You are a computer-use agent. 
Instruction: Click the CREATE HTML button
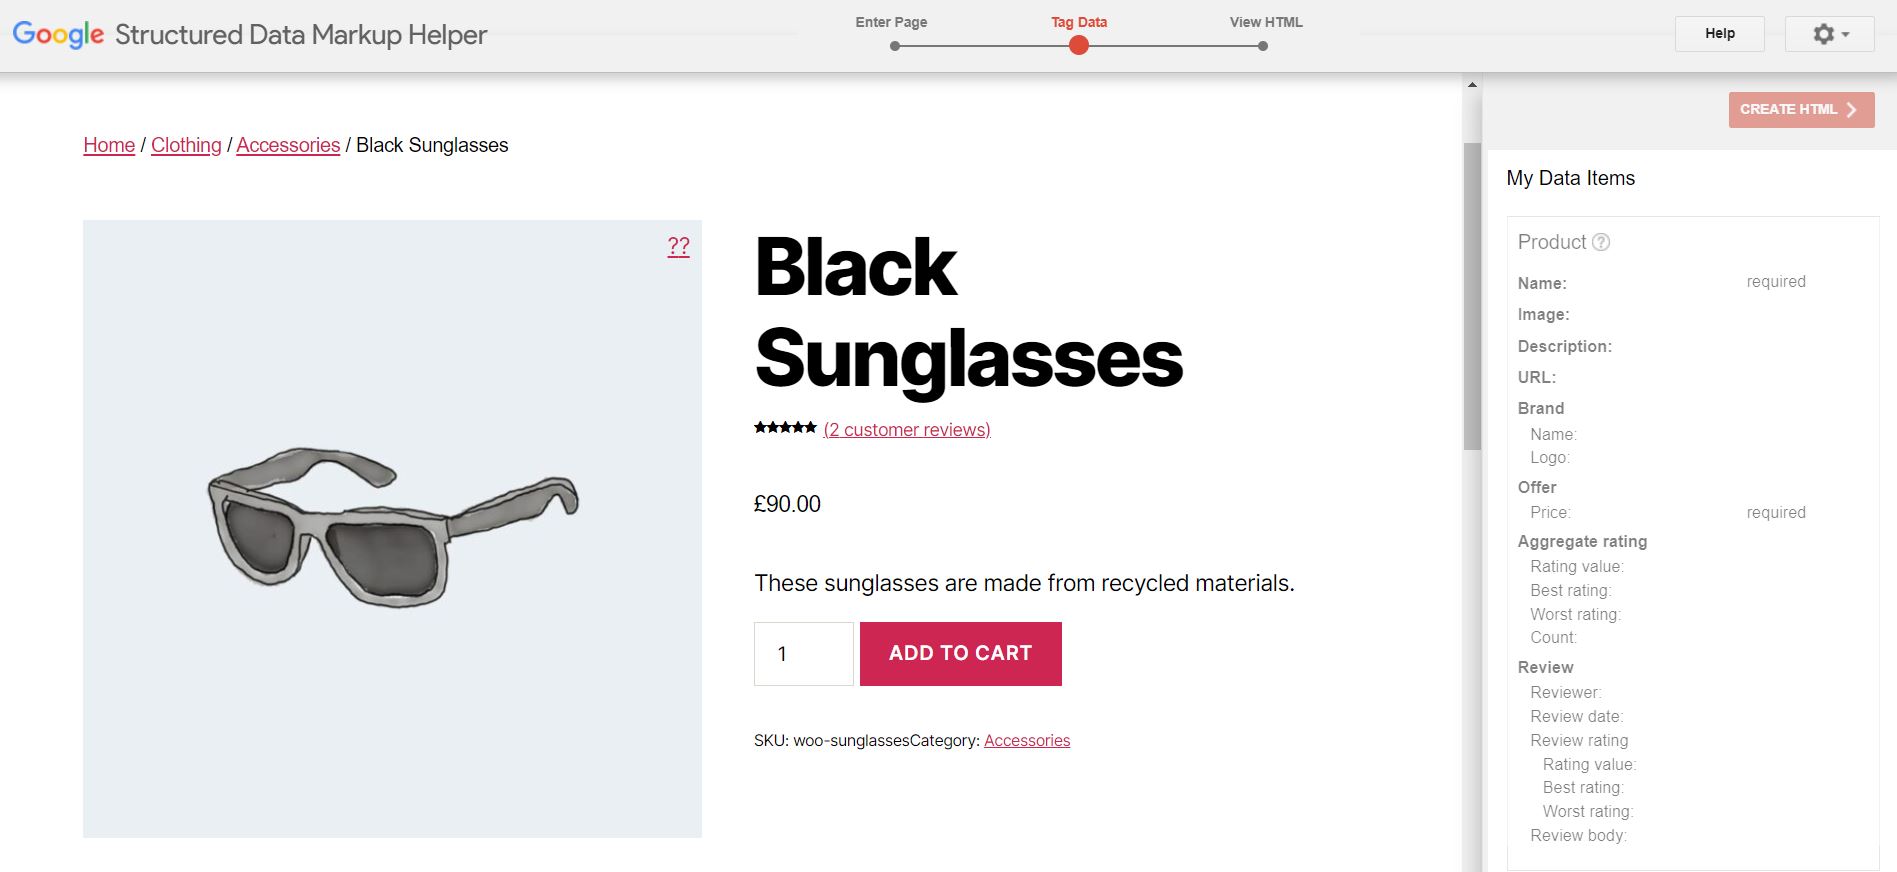[1800, 110]
